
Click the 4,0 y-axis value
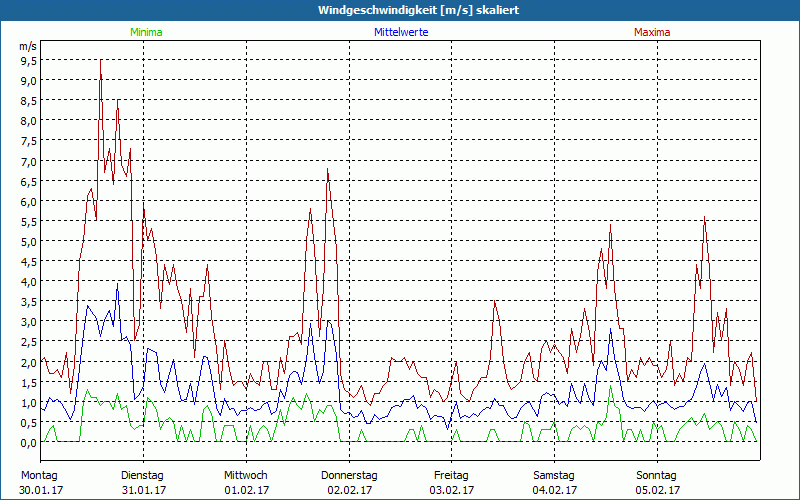(x=29, y=282)
